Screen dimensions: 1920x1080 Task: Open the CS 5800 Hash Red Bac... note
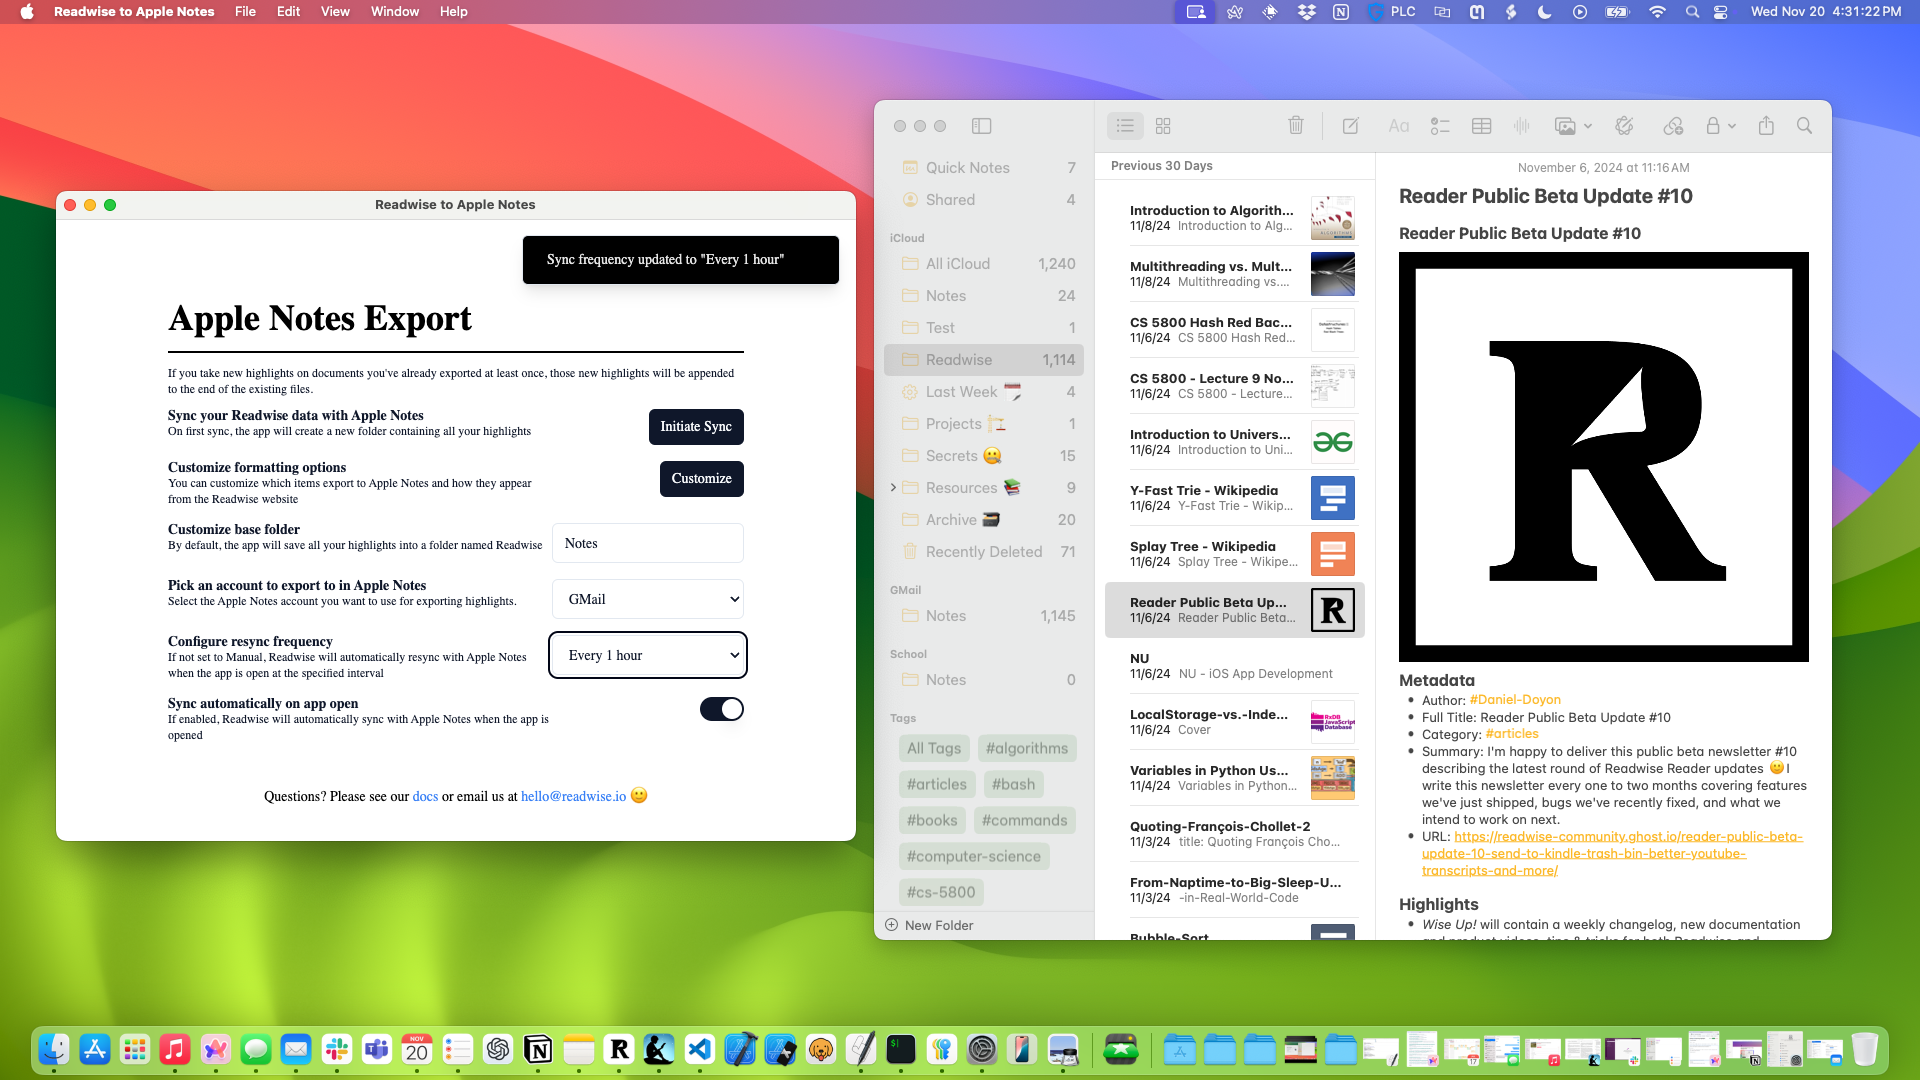tap(1235, 330)
